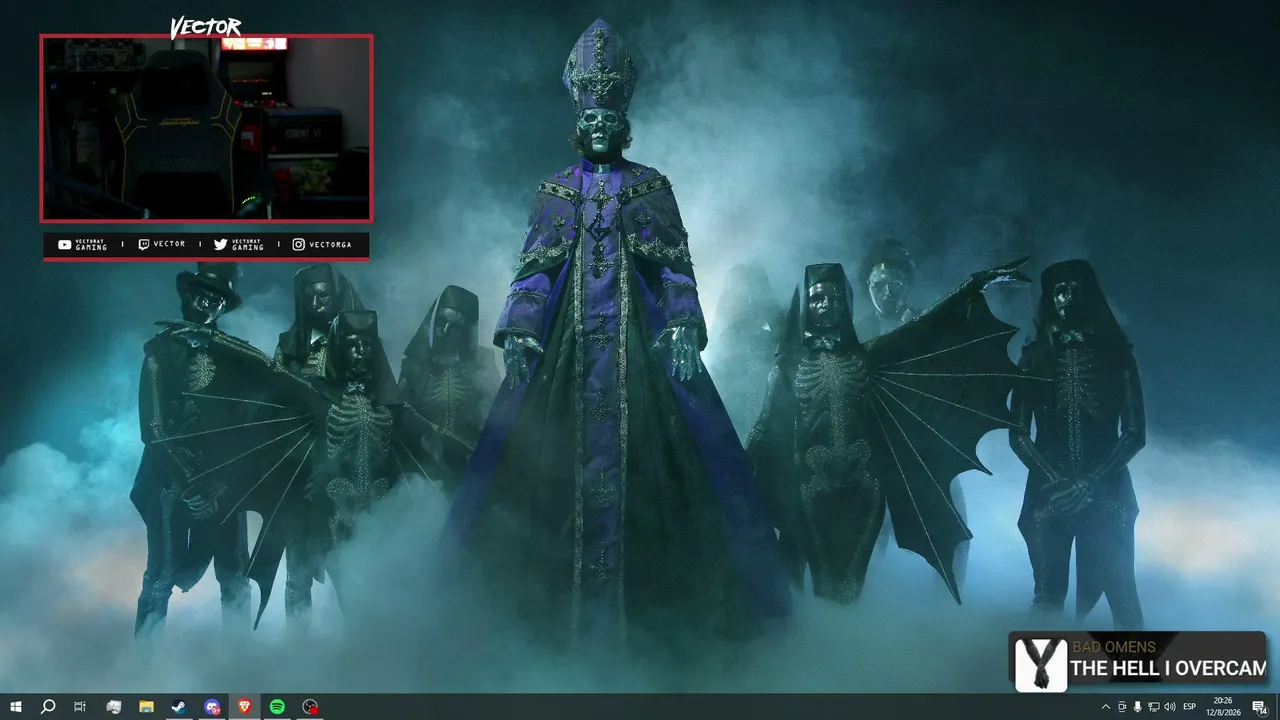Click the Bad Omens album art
This screenshot has width=1280, height=720.
pos(1041,664)
